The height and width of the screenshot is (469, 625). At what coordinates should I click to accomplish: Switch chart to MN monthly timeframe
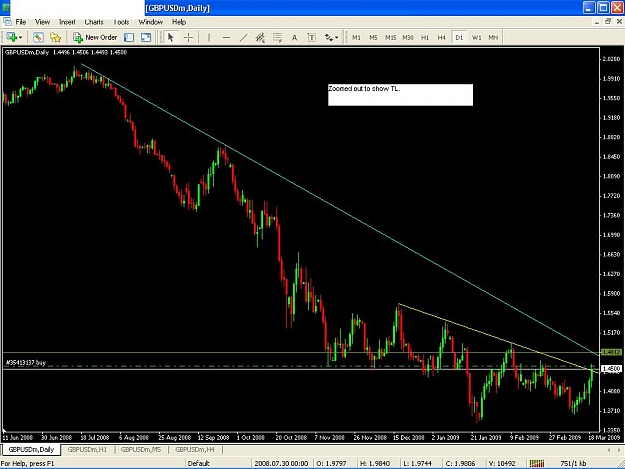coord(493,37)
